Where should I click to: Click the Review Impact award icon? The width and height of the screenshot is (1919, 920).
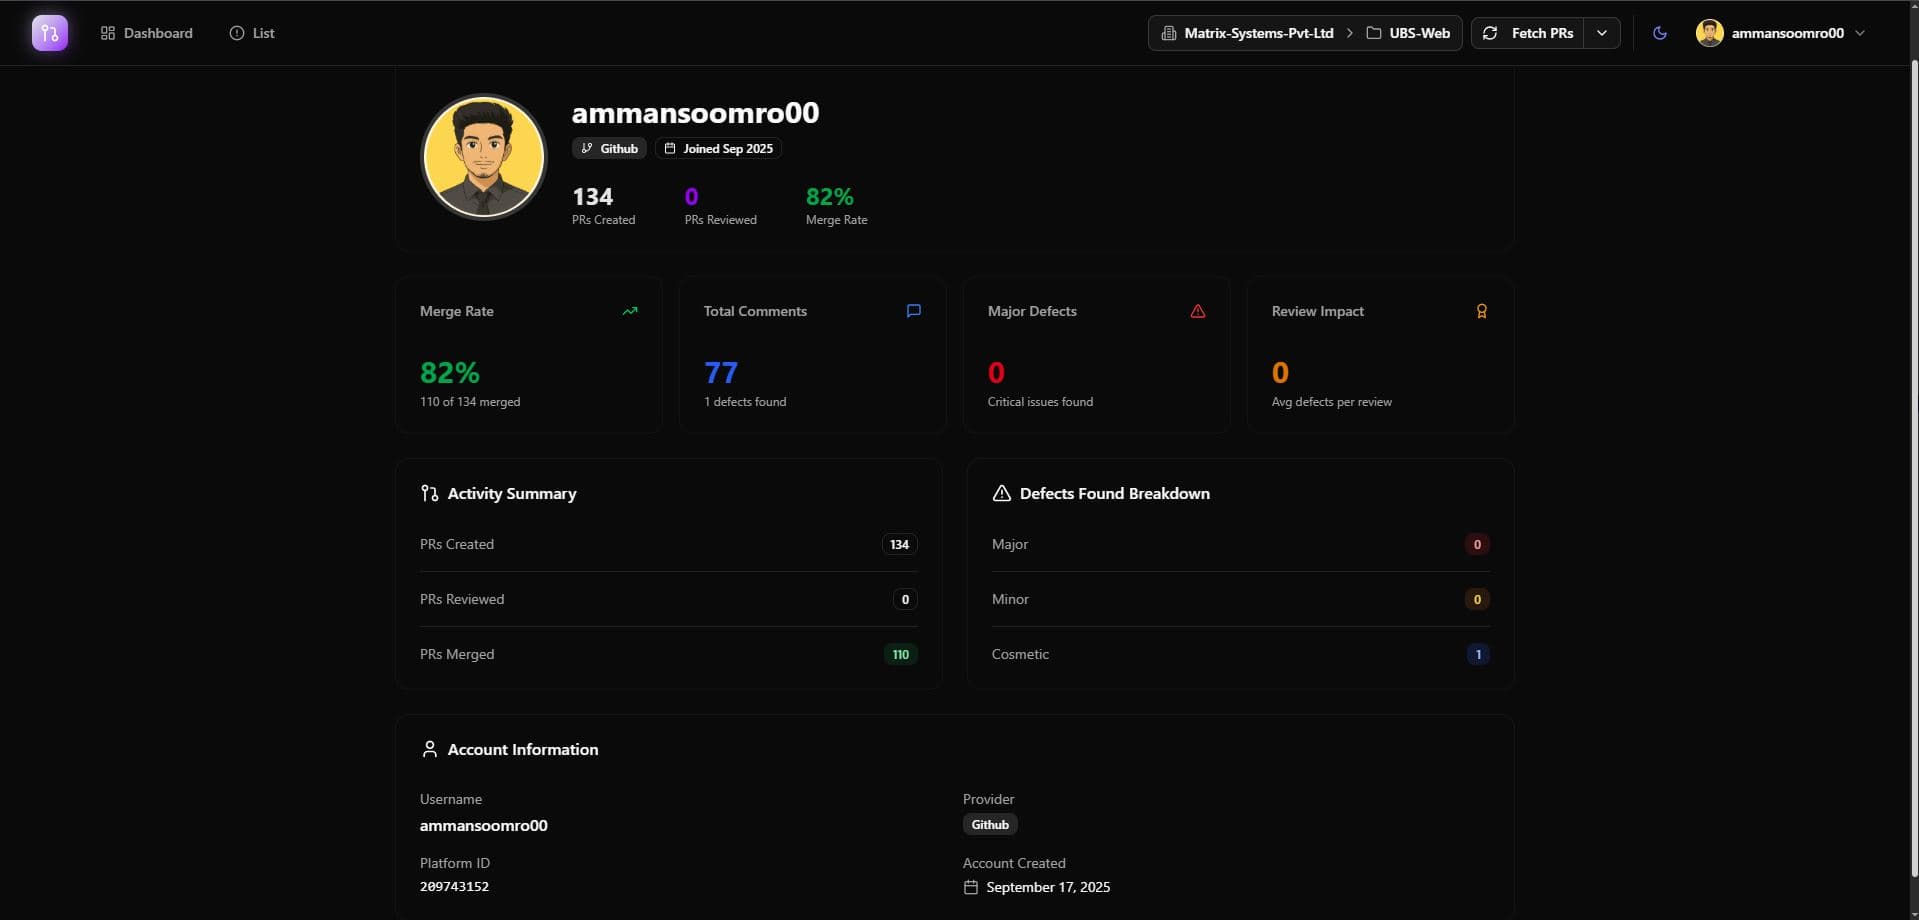coord(1482,311)
